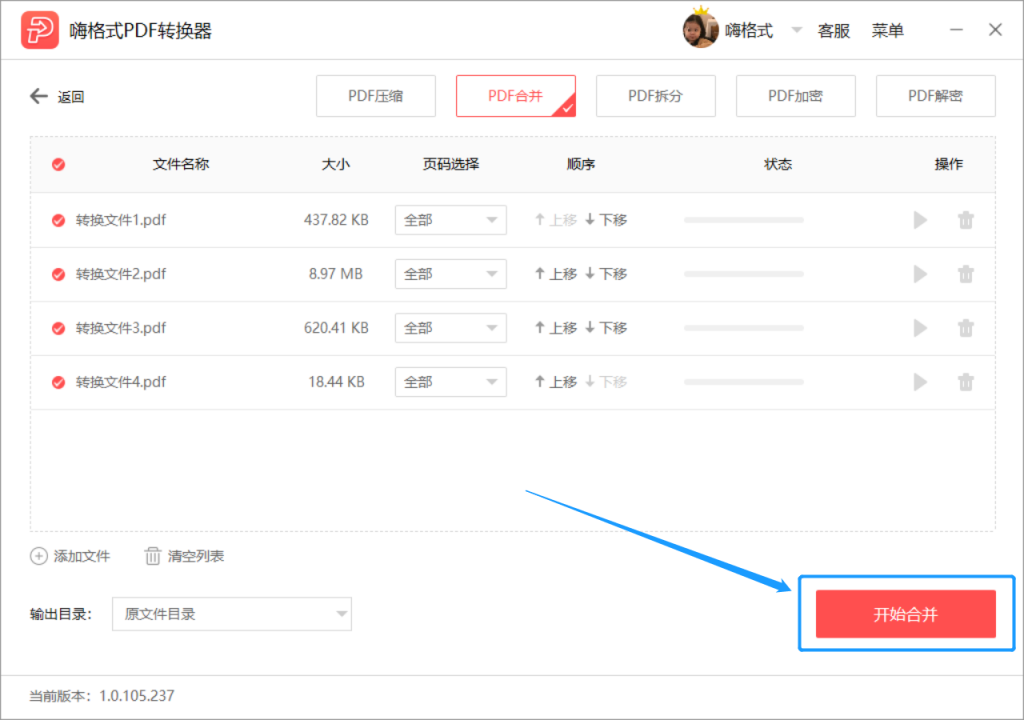The height and width of the screenshot is (720, 1024).
Task: Open the 输出目录 原文件目录 dropdown
Action: (232, 614)
